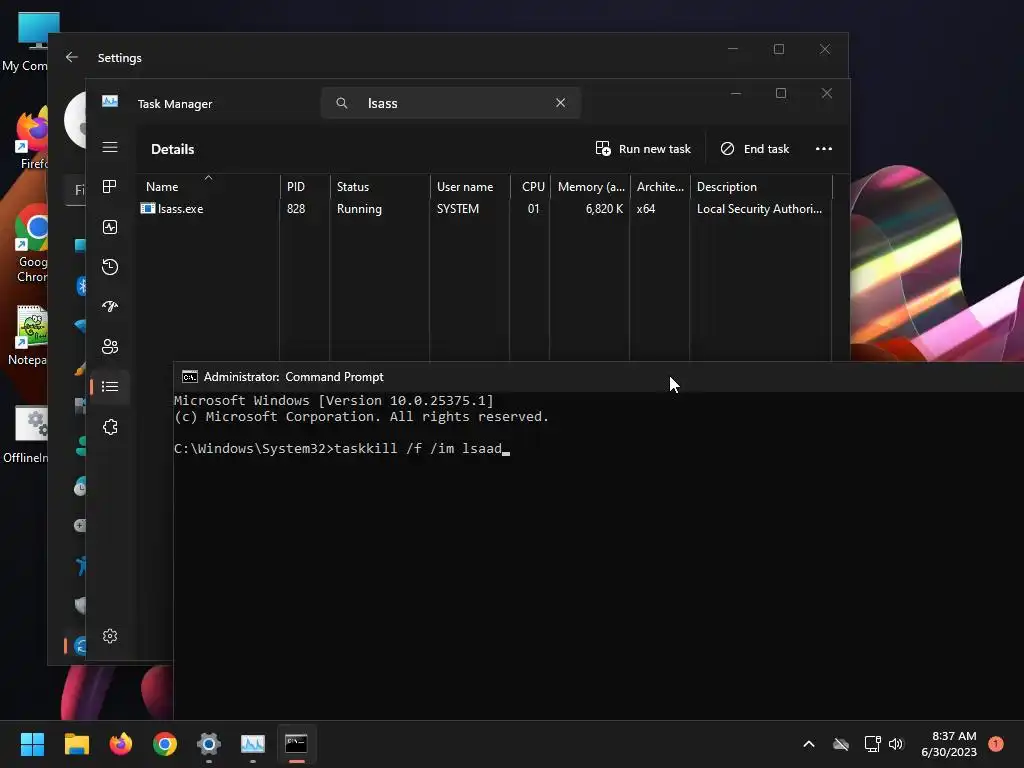This screenshot has height=768, width=1024.
Task: Click the x64 architecture cell
Action: coord(646,209)
